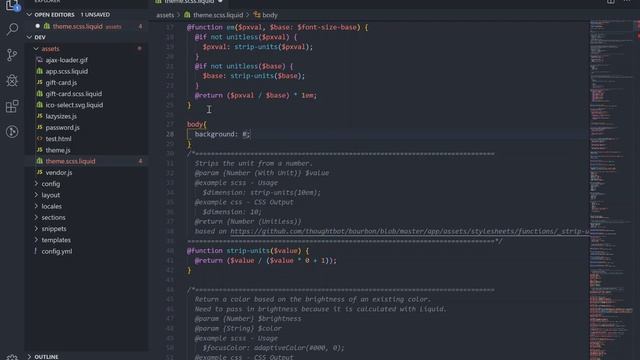640x360 pixels.
Task: Expand the locales folder
Action: pyautogui.click(x=36, y=206)
